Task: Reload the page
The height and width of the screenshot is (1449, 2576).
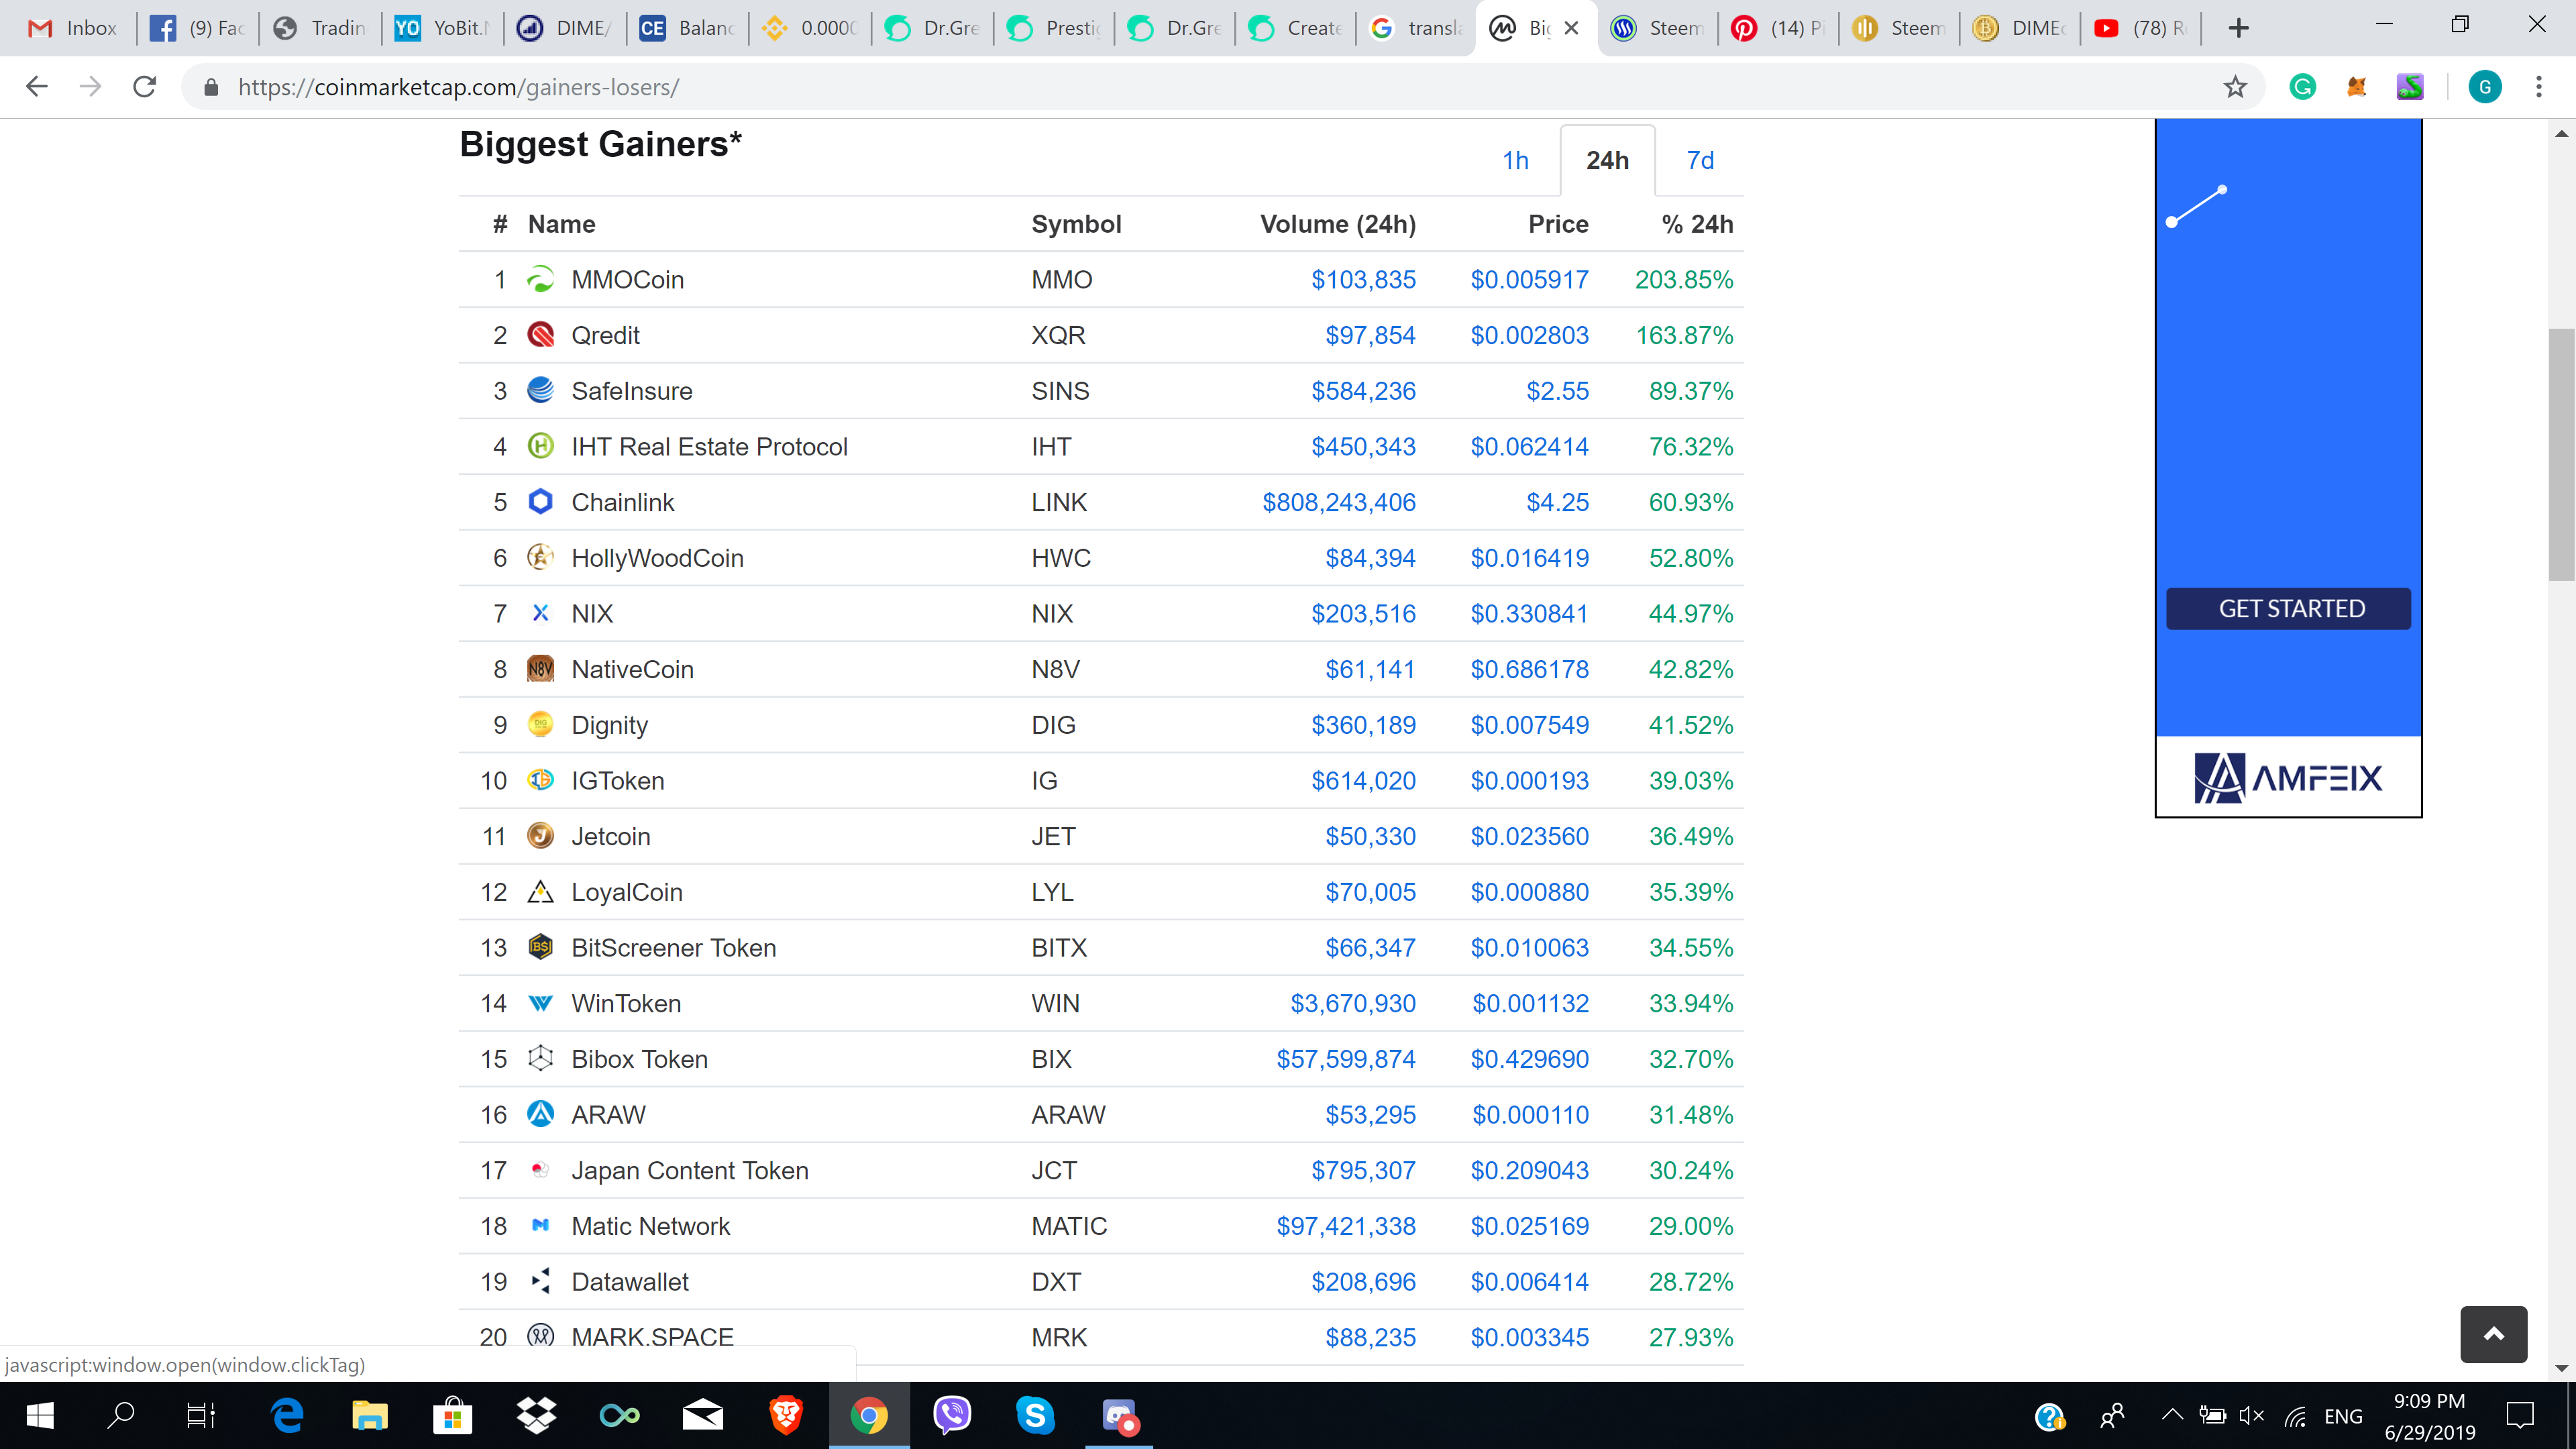Action: (145, 87)
